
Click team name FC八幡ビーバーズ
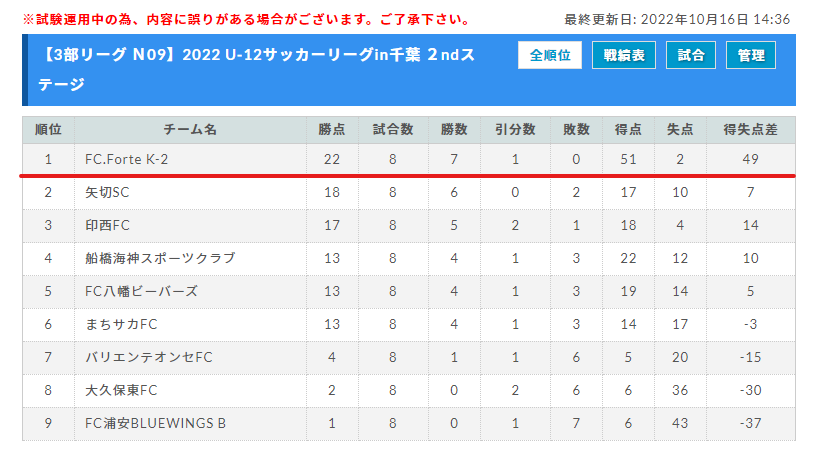tap(142, 291)
